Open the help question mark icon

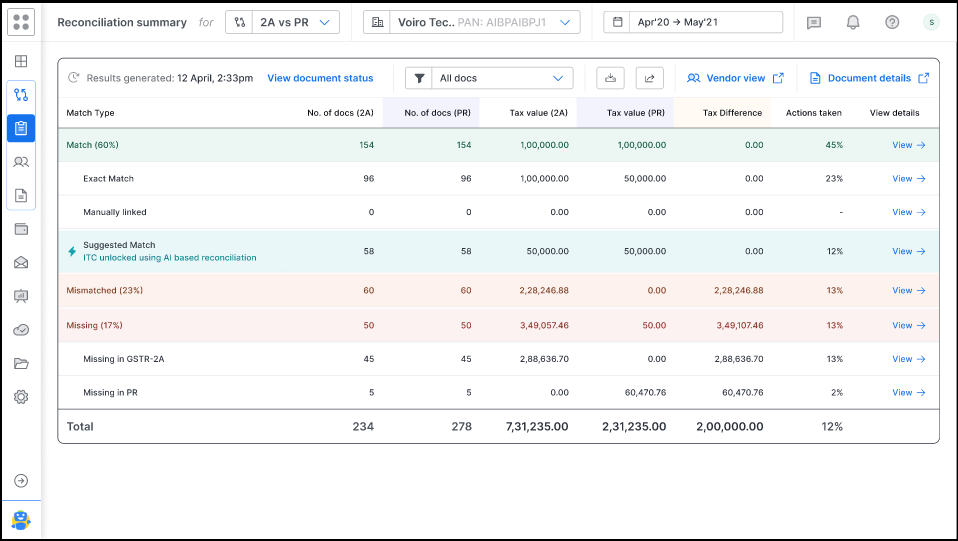892,23
